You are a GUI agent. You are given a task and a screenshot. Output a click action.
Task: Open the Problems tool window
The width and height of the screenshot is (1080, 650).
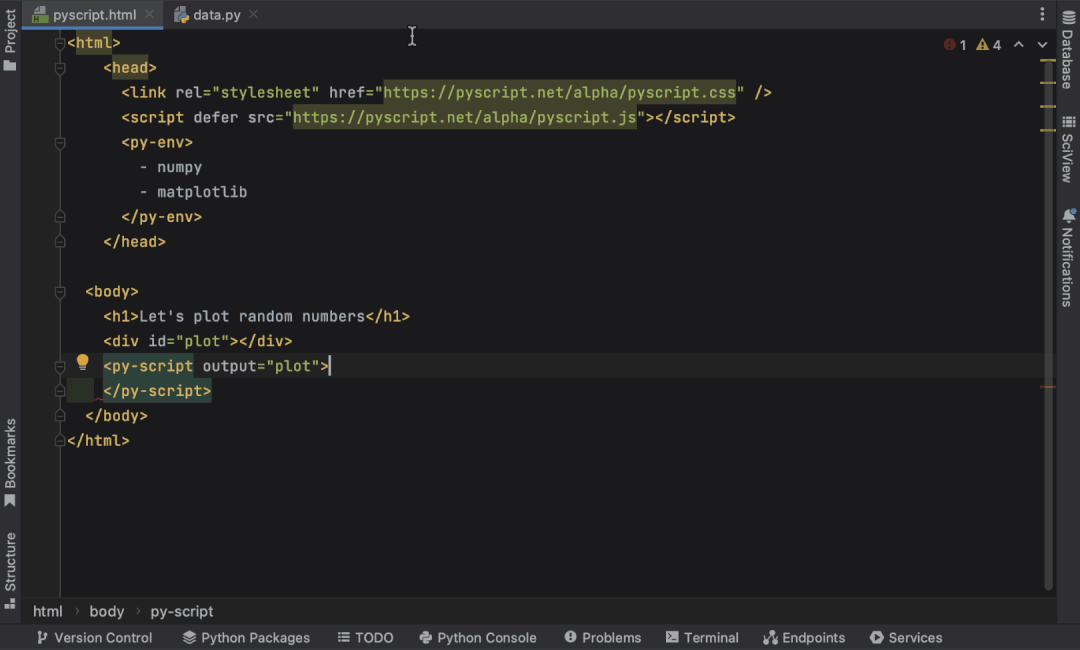603,637
